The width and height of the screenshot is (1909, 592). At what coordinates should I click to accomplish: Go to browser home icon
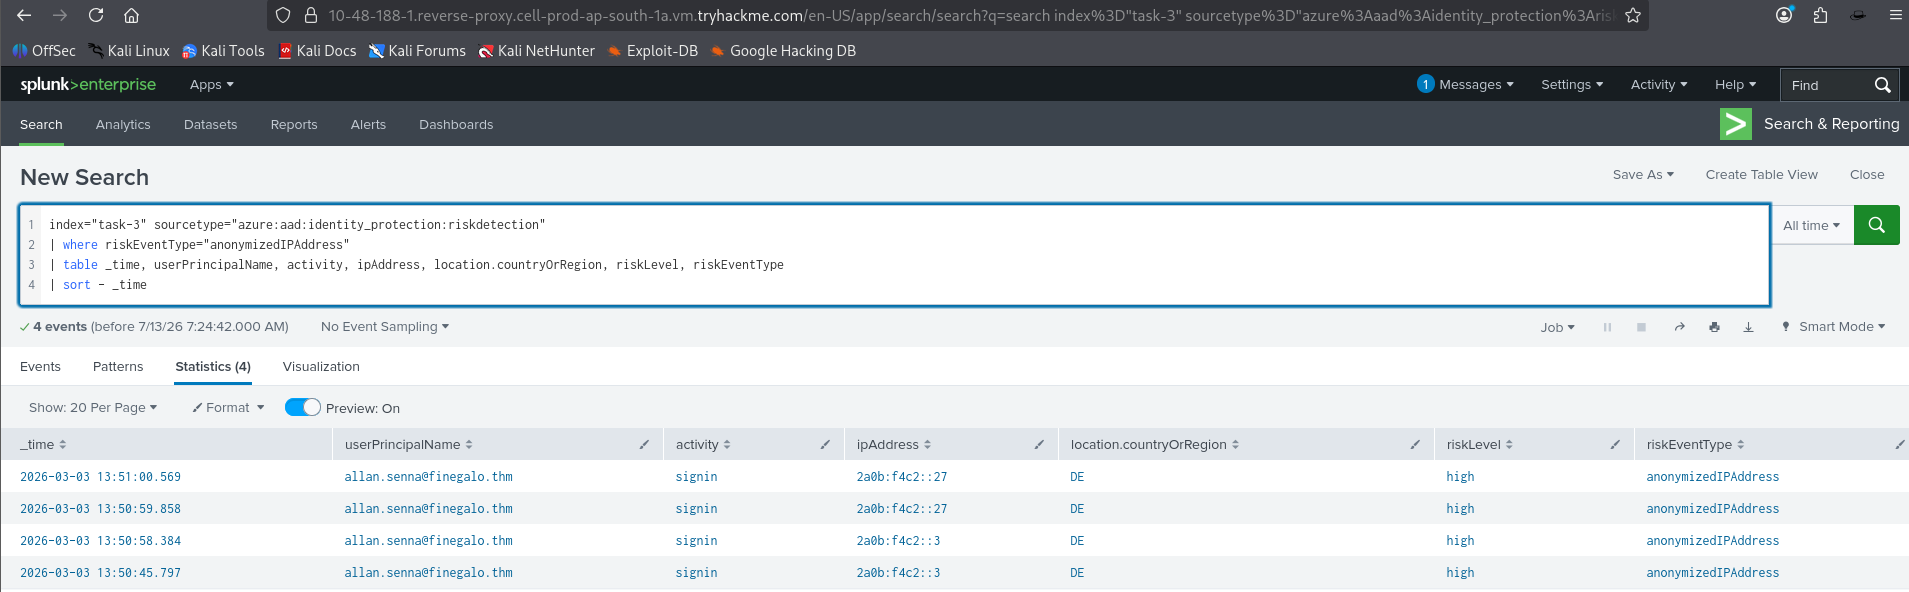click(131, 15)
